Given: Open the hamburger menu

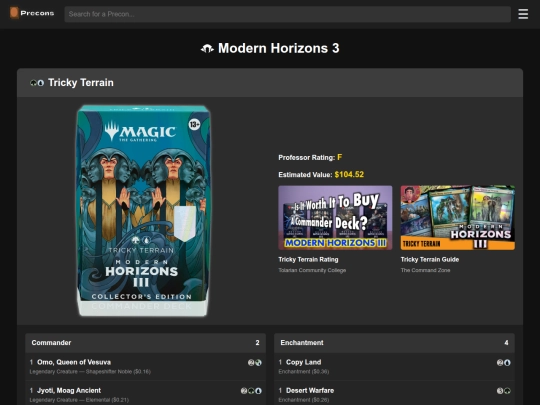Looking at the screenshot, I should pos(523,14).
